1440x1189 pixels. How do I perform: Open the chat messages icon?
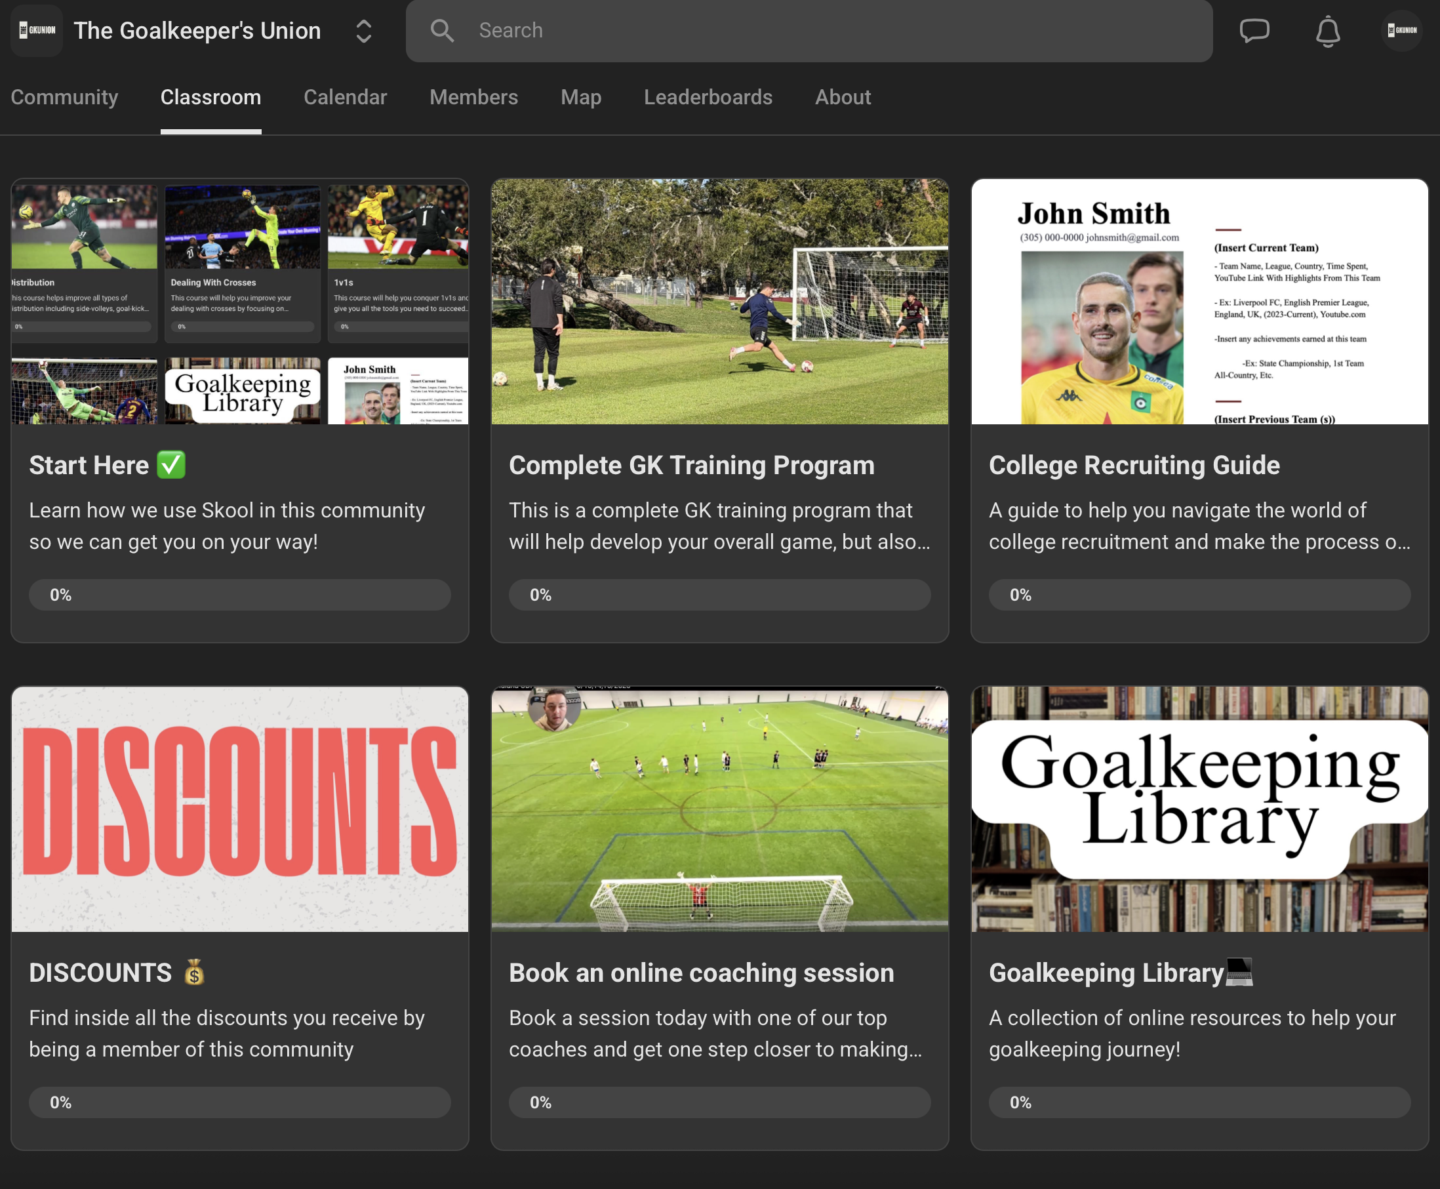(1254, 31)
